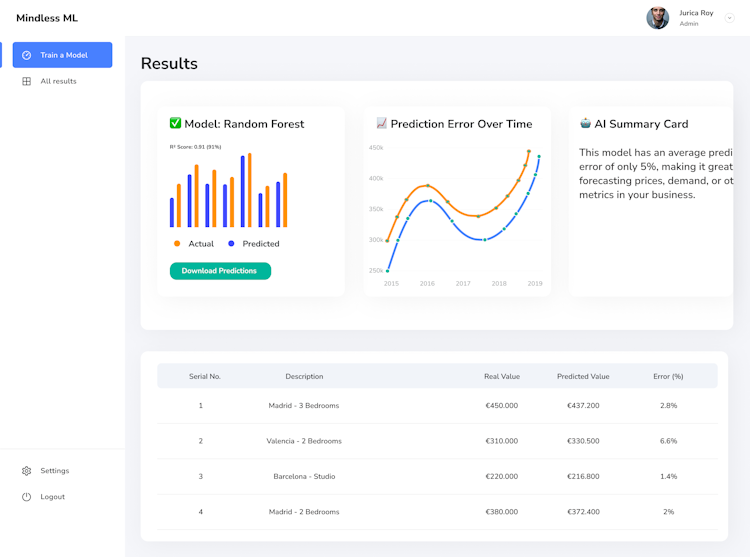Click Jurica Roy's profile avatar
Image resolution: width=750 pixels, height=557 pixels.
(658, 18)
